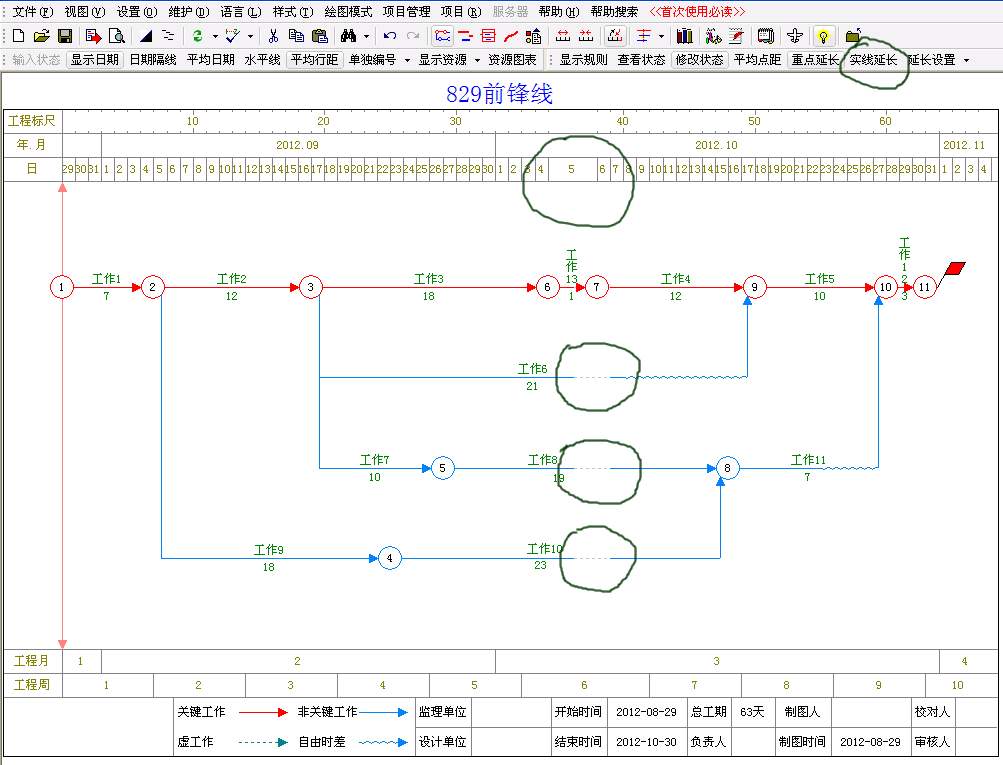Undo the last action with the undo arrow
The image size is (1003, 765).
coord(390,36)
